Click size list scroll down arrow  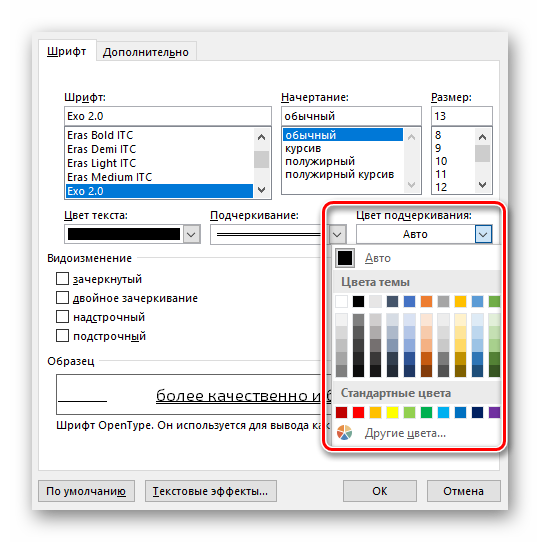[482, 185]
